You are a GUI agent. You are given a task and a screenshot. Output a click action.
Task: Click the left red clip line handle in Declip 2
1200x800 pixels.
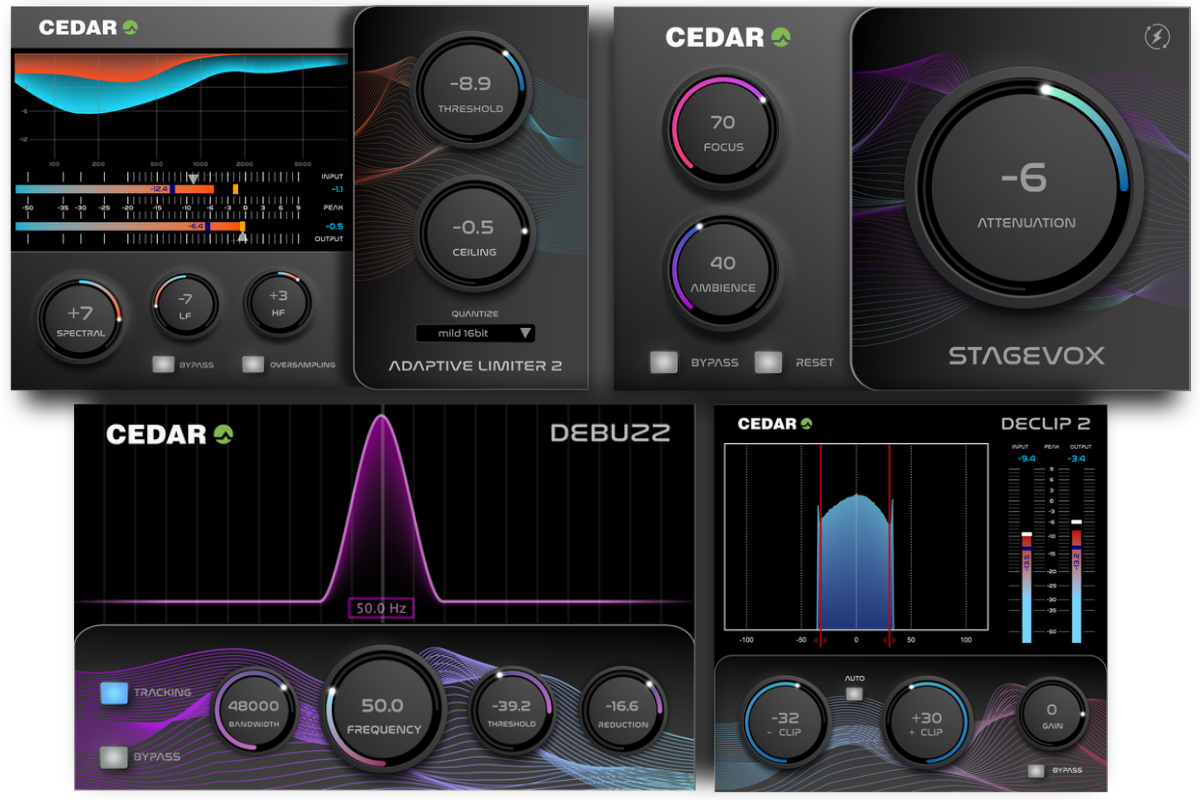[821, 638]
